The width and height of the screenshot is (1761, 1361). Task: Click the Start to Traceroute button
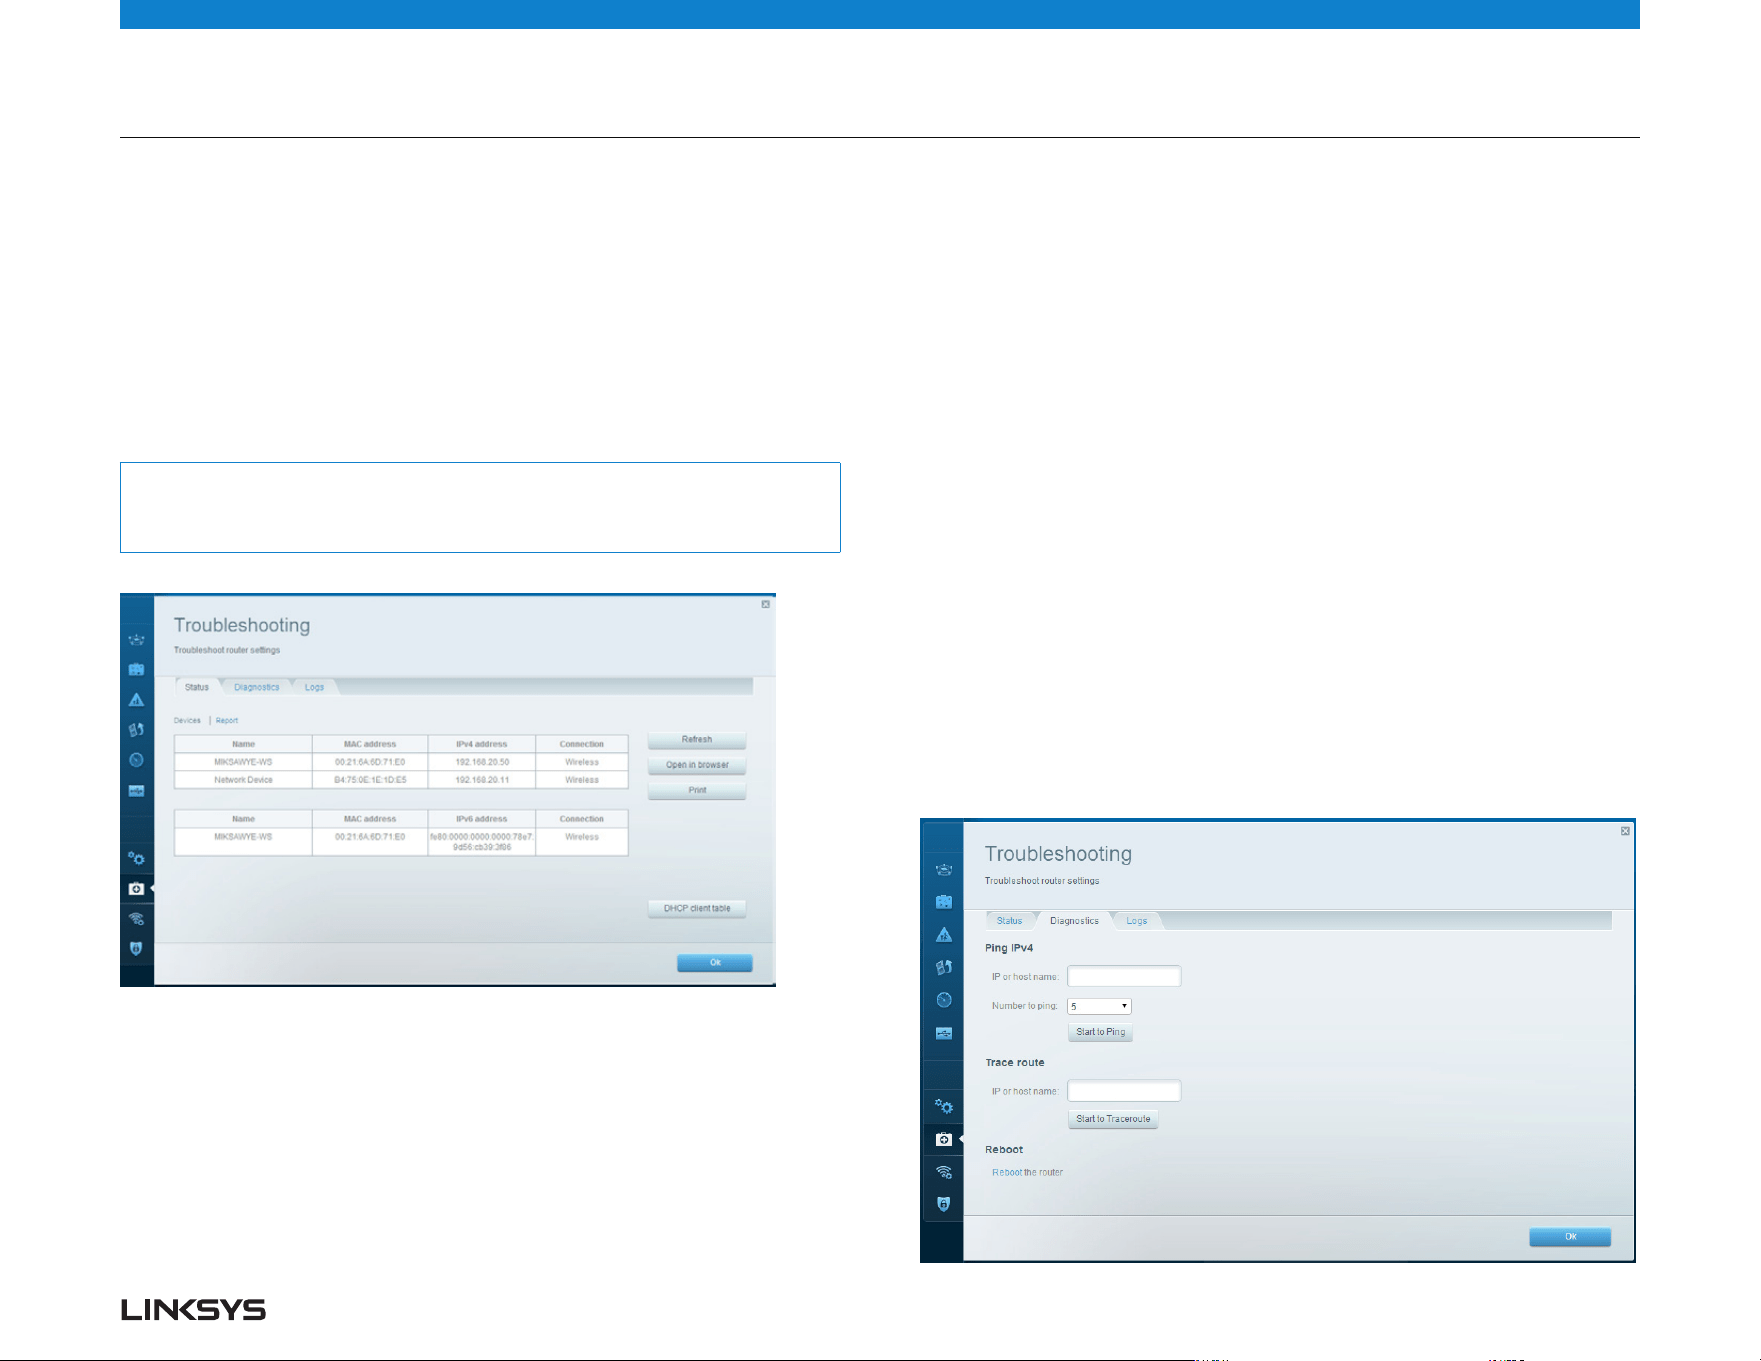(x=1113, y=1119)
